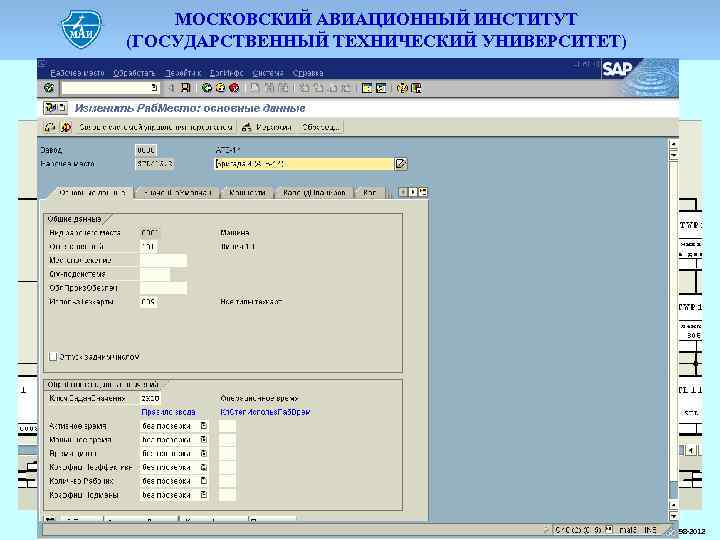This screenshot has width=720, height=540.
Task: Click the 'Образец...' toolbar button
Action: 321,127
